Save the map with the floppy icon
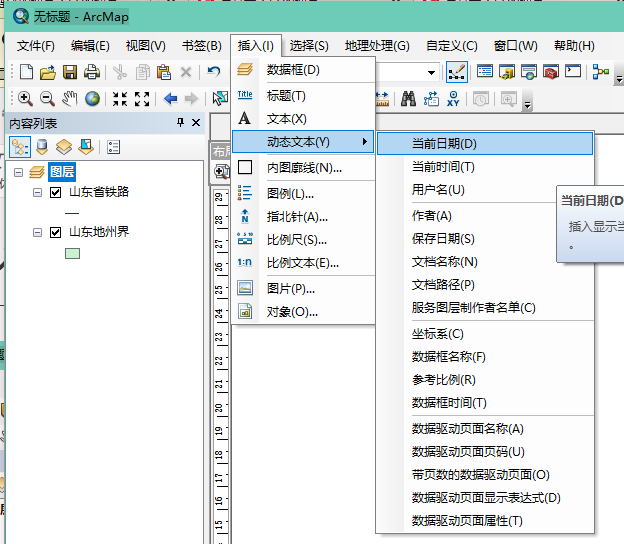This screenshot has height=544, width=624. pos(70,72)
